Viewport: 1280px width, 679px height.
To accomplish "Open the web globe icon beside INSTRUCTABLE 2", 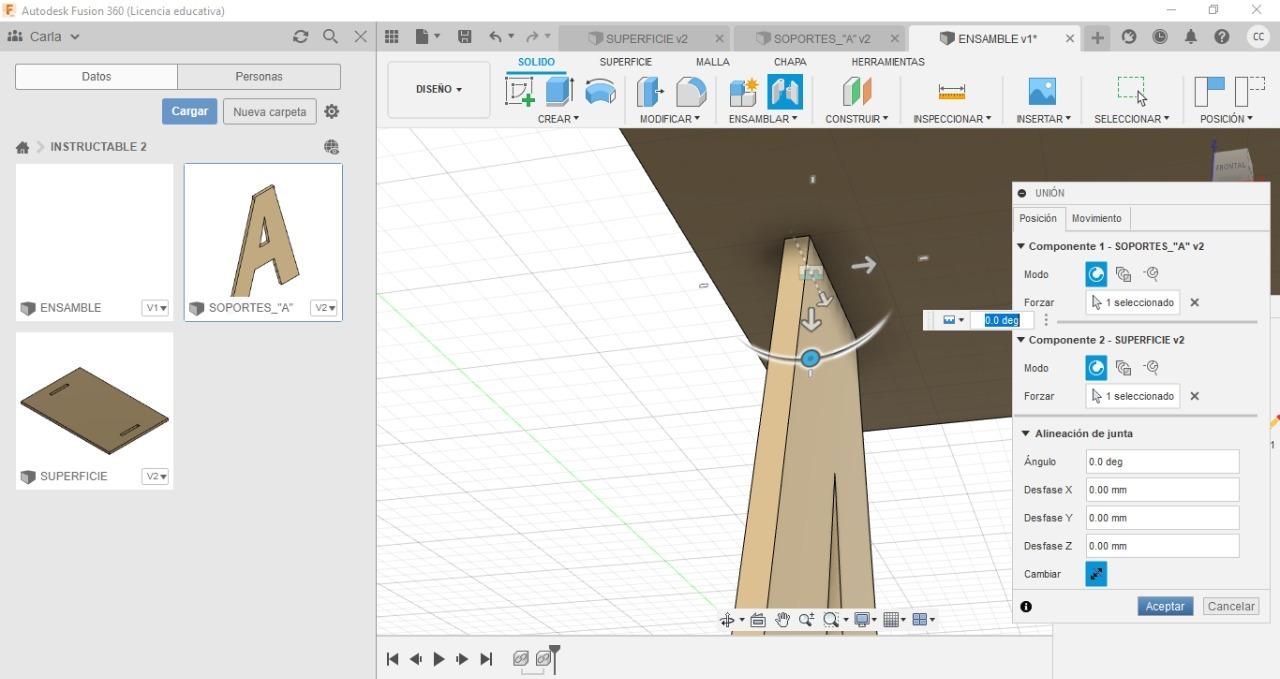I will coord(332,147).
